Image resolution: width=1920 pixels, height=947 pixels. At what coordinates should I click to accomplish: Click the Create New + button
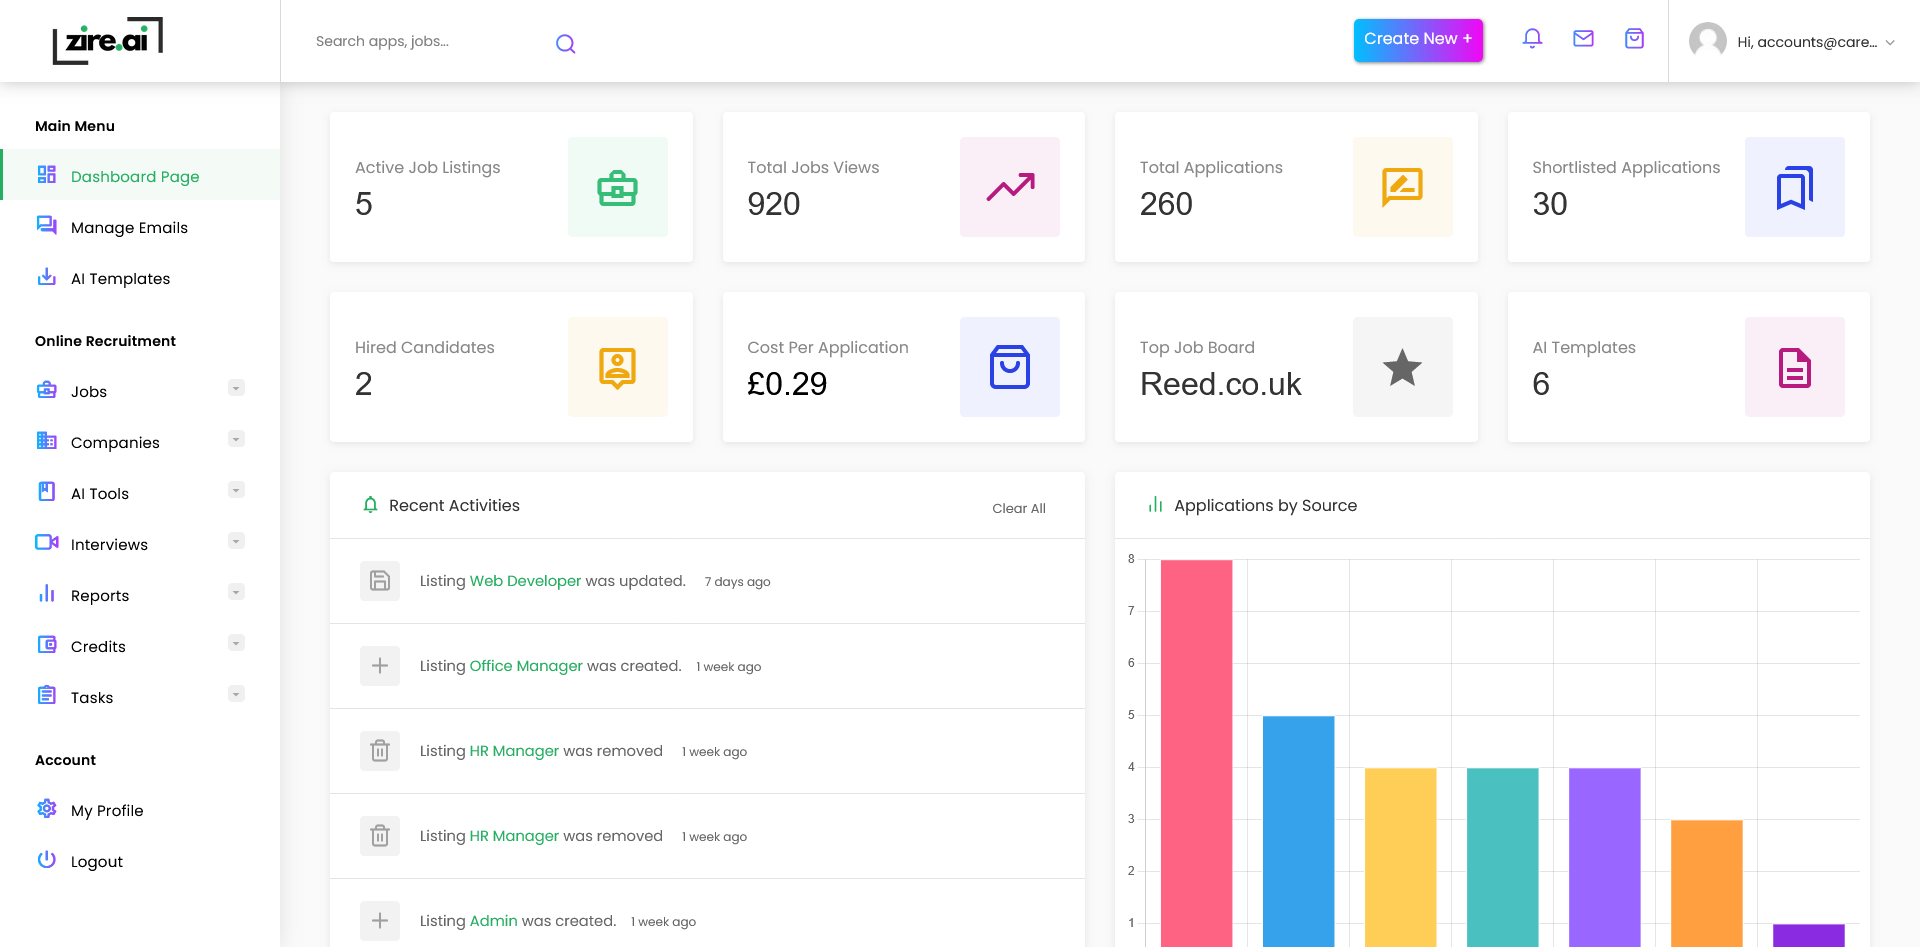point(1417,39)
